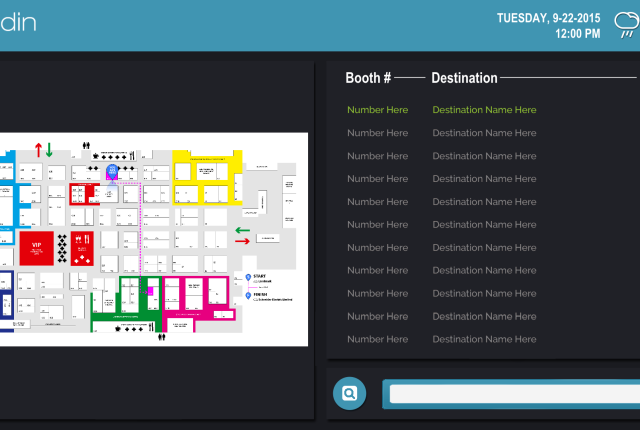Click the red up arrow on map
The width and height of the screenshot is (640, 430).
click(38, 150)
